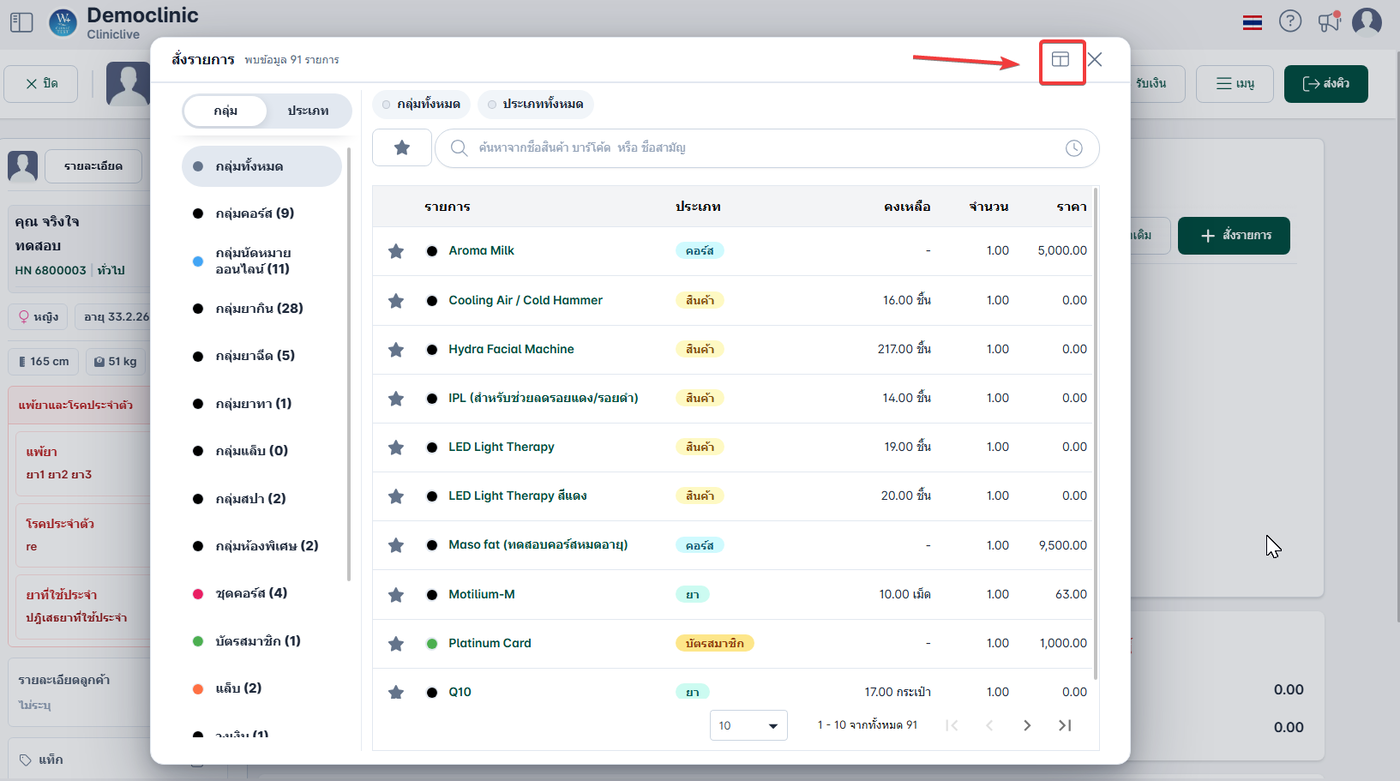
Task: Click the คงเหลือ column header
Action: tap(907, 207)
